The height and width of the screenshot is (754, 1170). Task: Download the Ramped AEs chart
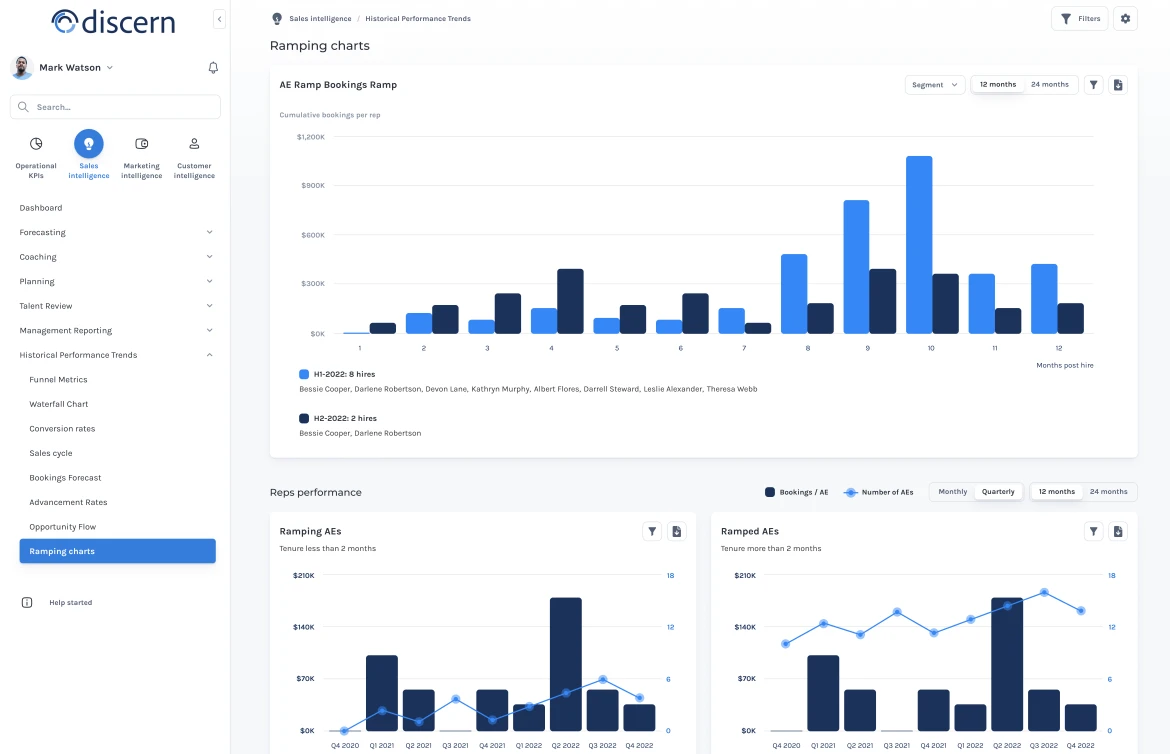[1118, 532]
